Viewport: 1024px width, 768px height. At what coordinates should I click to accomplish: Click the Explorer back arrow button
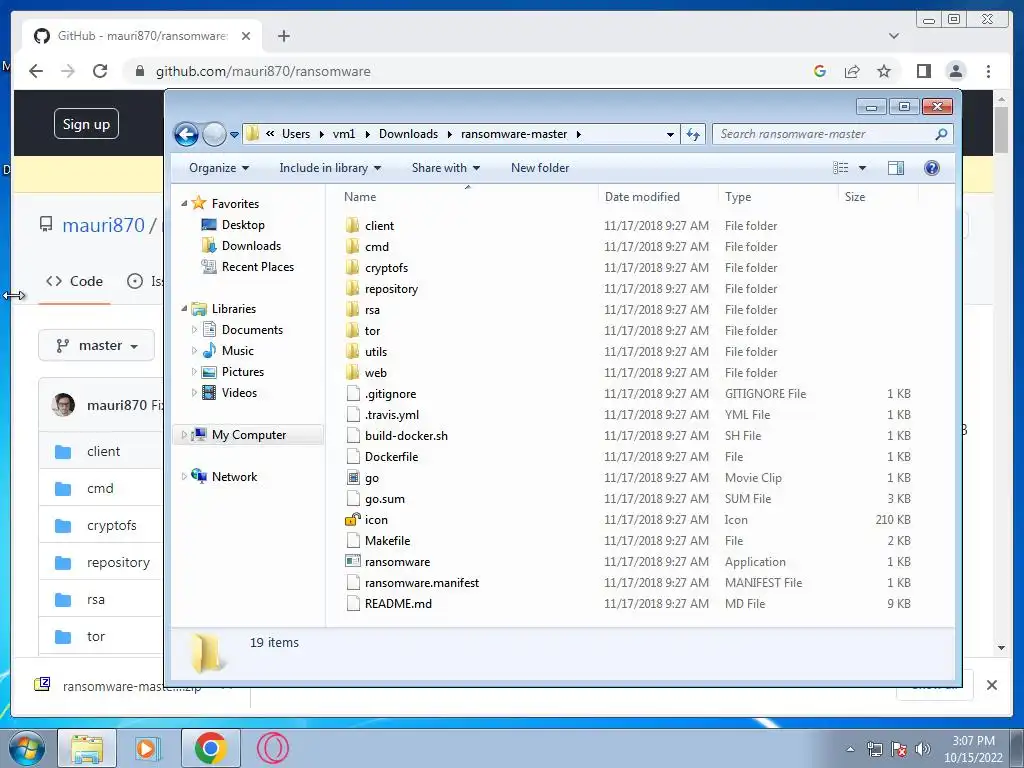click(186, 135)
